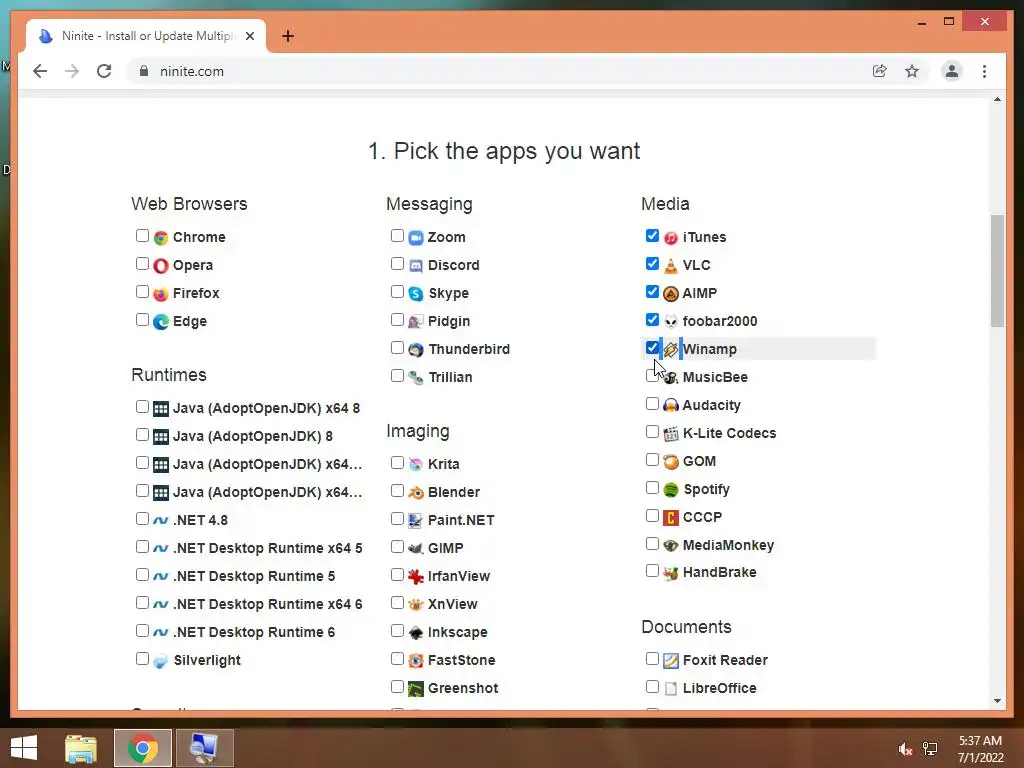Click the Zoom app icon
The height and width of the screenshot is (768, 1024).
pos(416,238)
